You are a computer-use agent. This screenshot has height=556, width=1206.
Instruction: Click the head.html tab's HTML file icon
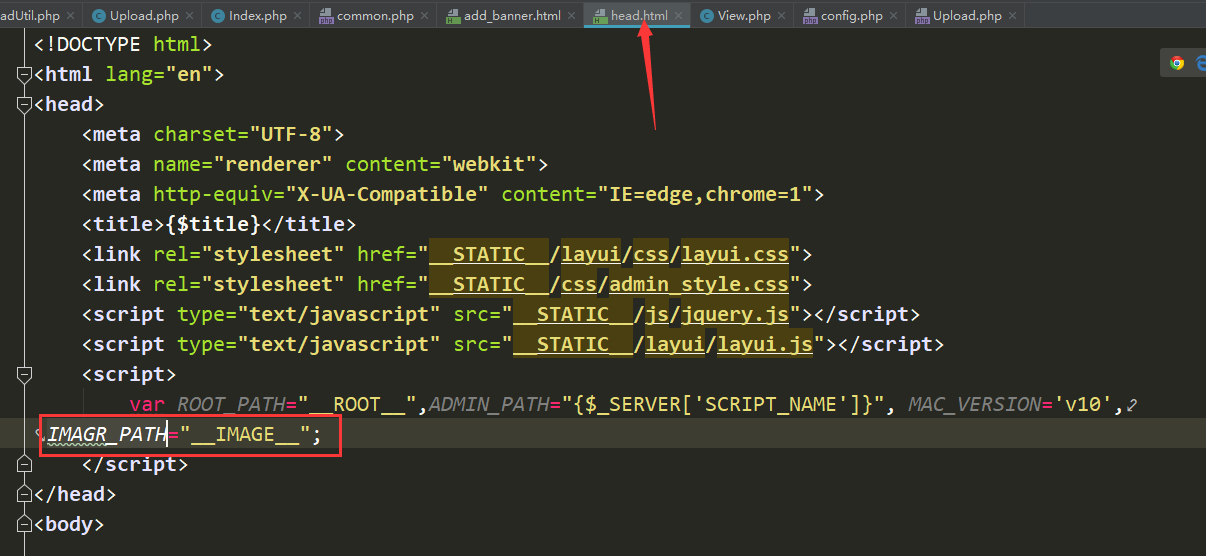(600, 16)
